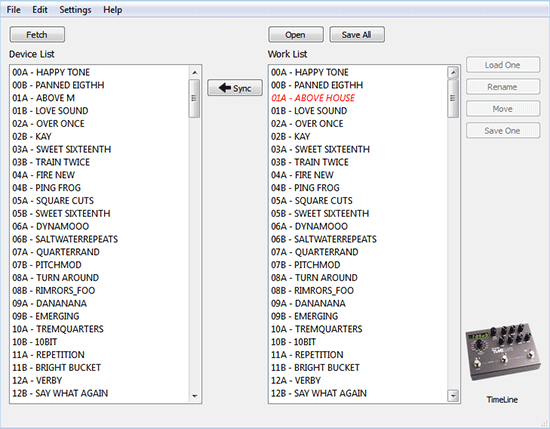Open the Edit menu

(x=40, y=9)
